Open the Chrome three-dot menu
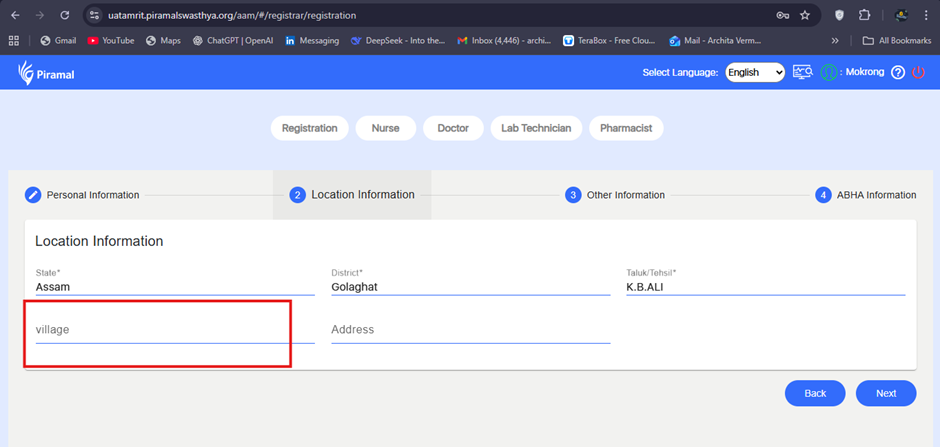This screenshot has width=940, height=447. (925, 16)
